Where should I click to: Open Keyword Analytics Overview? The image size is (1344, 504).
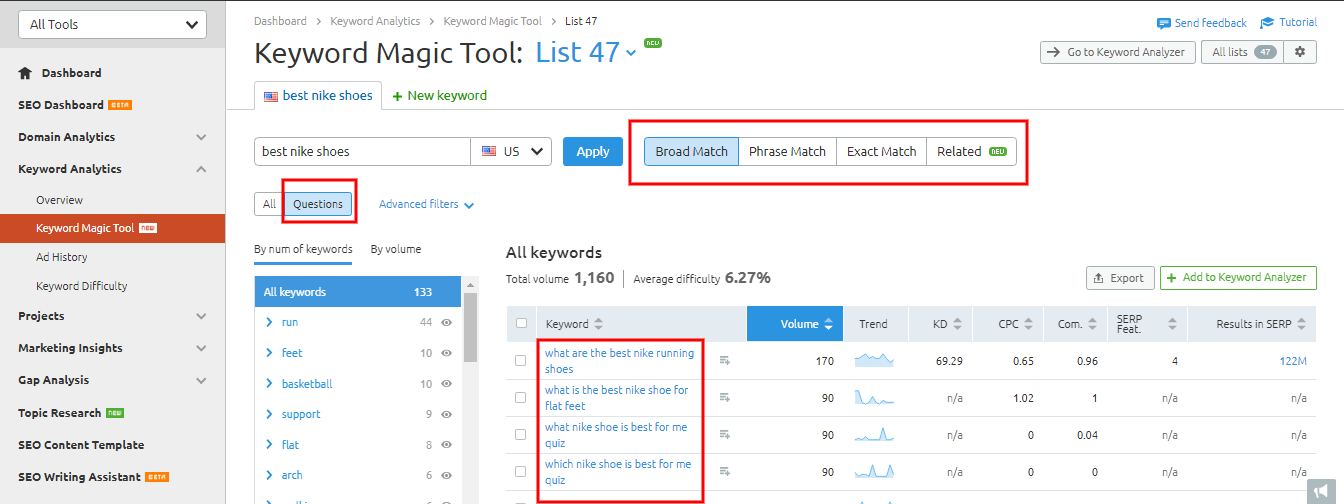tap(59, 200)
